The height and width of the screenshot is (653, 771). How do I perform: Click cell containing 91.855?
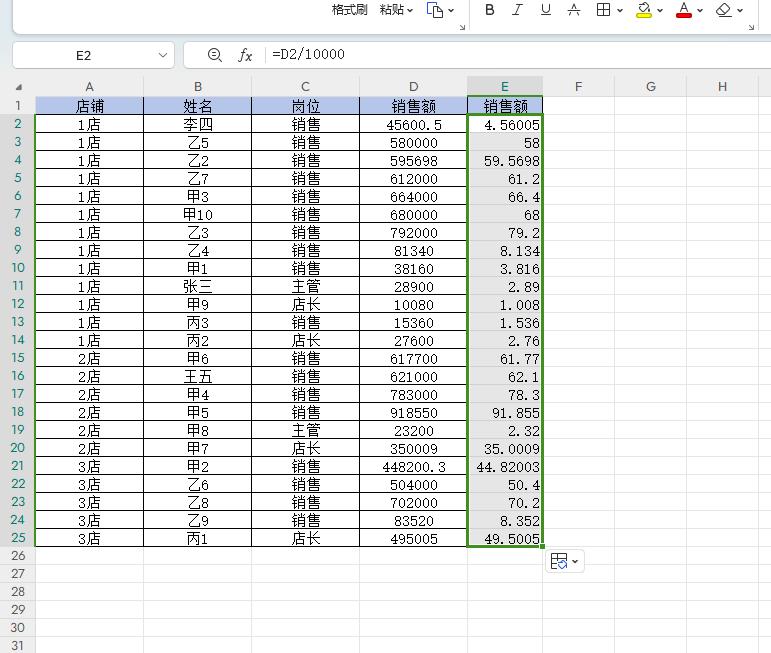pyautogui.click(x=505, y=413)
